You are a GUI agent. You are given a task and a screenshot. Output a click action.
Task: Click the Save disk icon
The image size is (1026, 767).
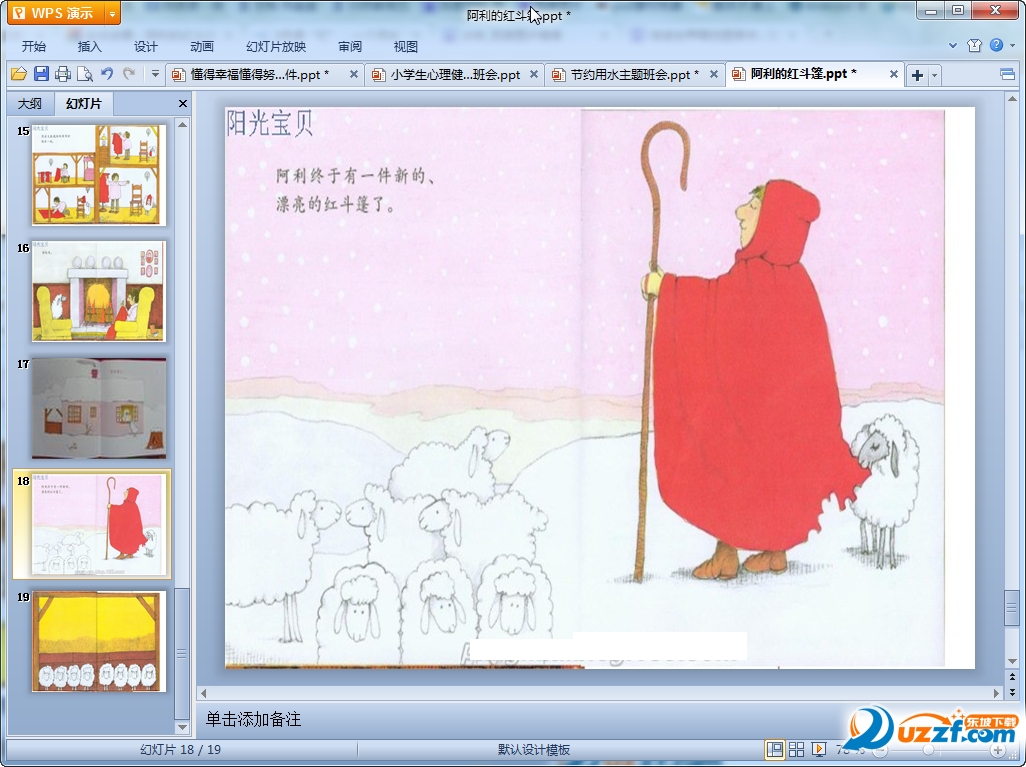[x=41, y=74]
